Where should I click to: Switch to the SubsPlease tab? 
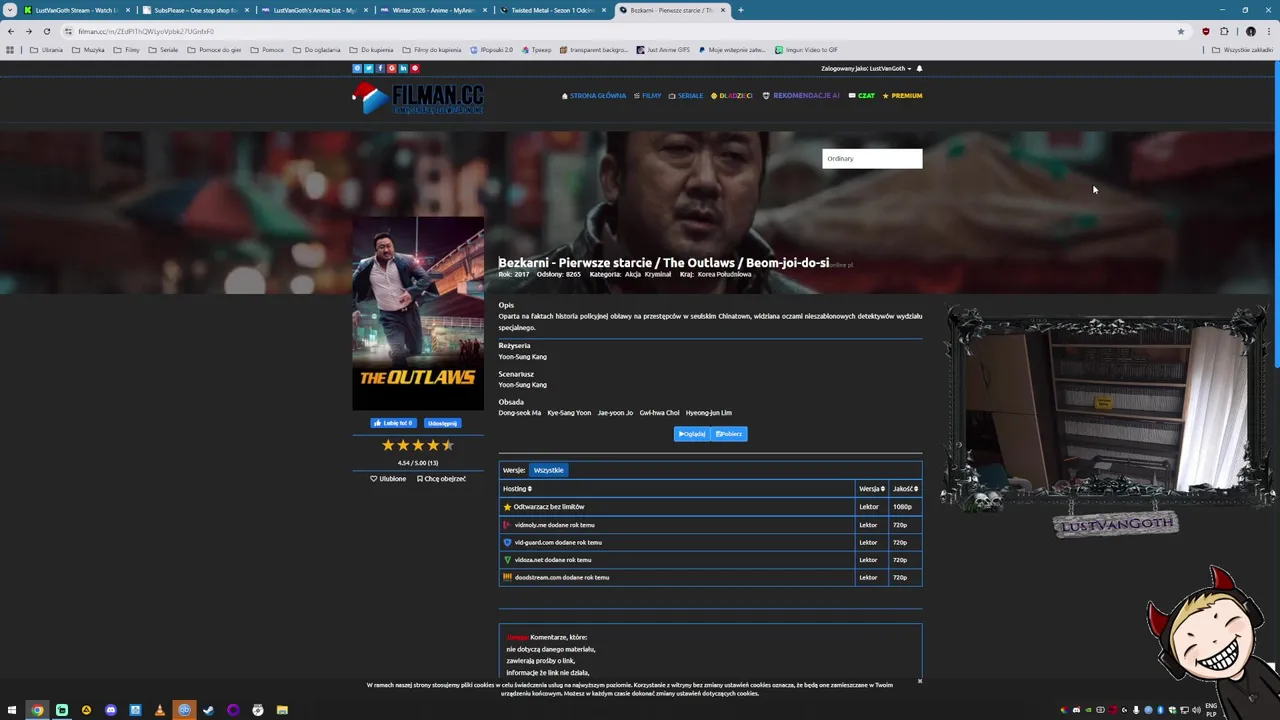pyautogui.click(x=195, y=10)
